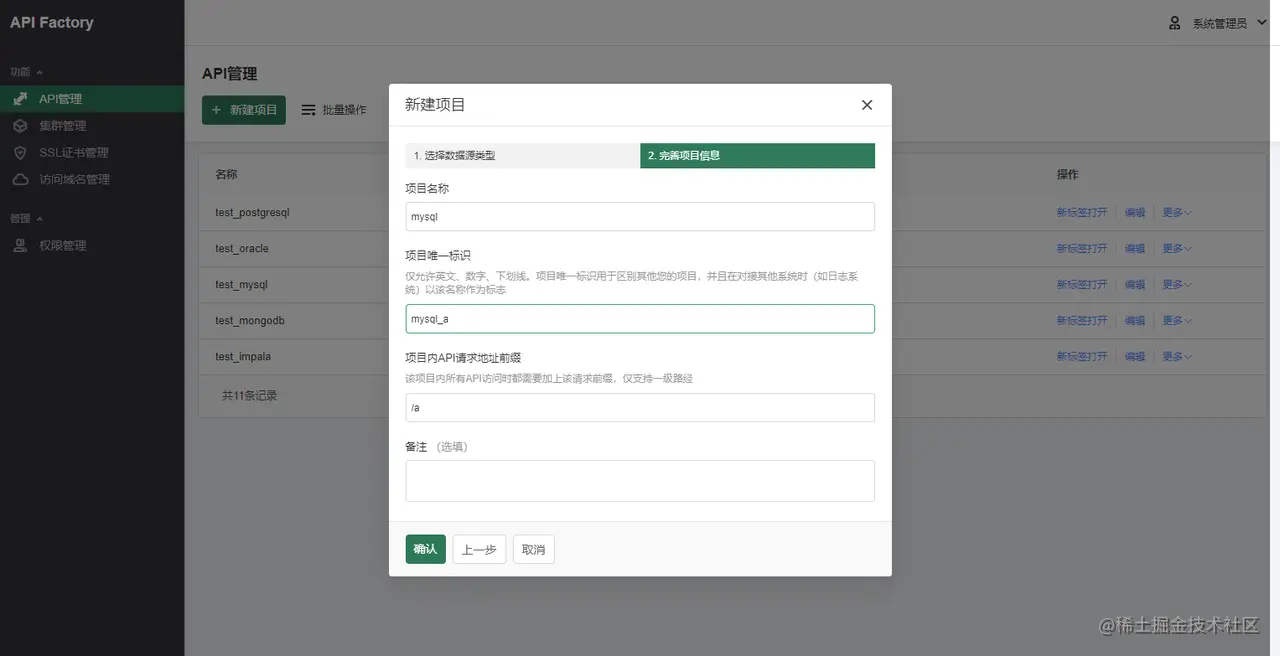1280x656 pixels.
Task: Click inside the 备注 remarks field
Action: coord(640,481)
